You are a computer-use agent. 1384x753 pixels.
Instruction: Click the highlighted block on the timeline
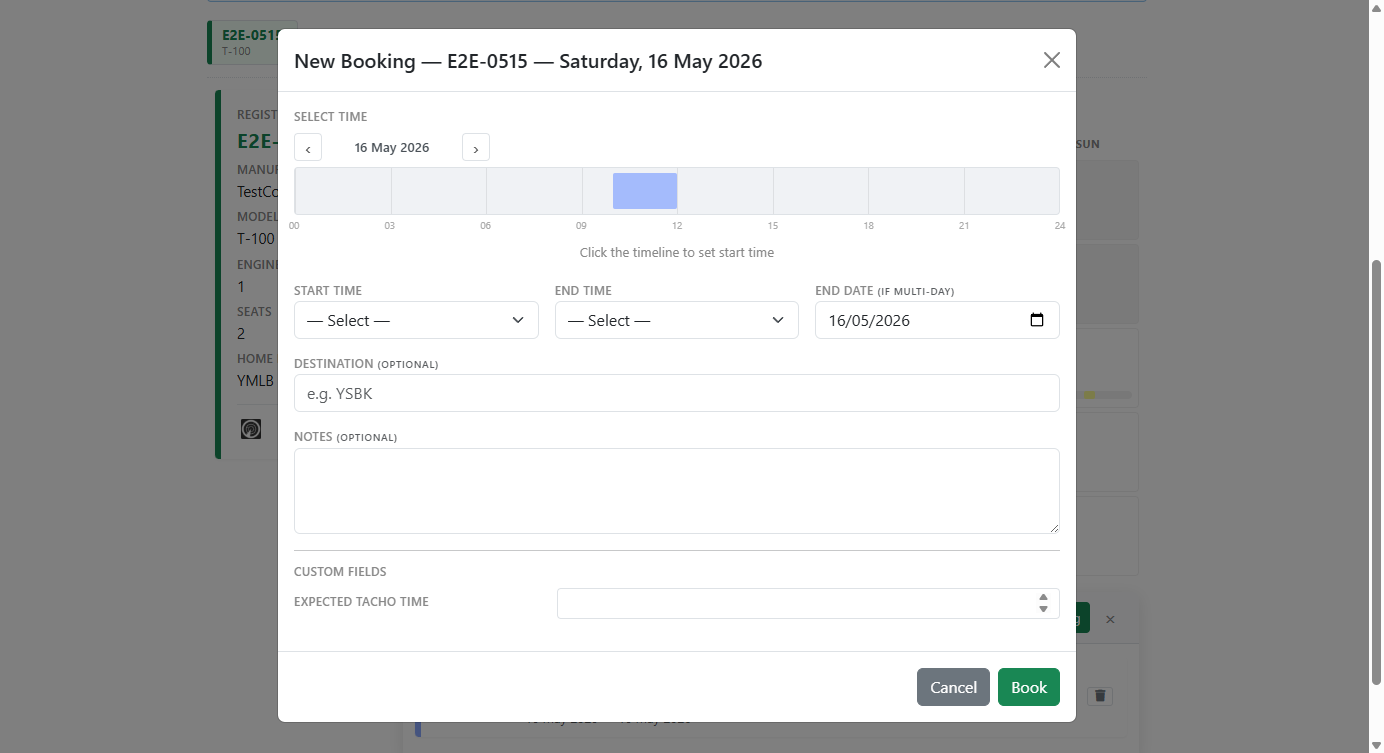click(x=645, y=191)
